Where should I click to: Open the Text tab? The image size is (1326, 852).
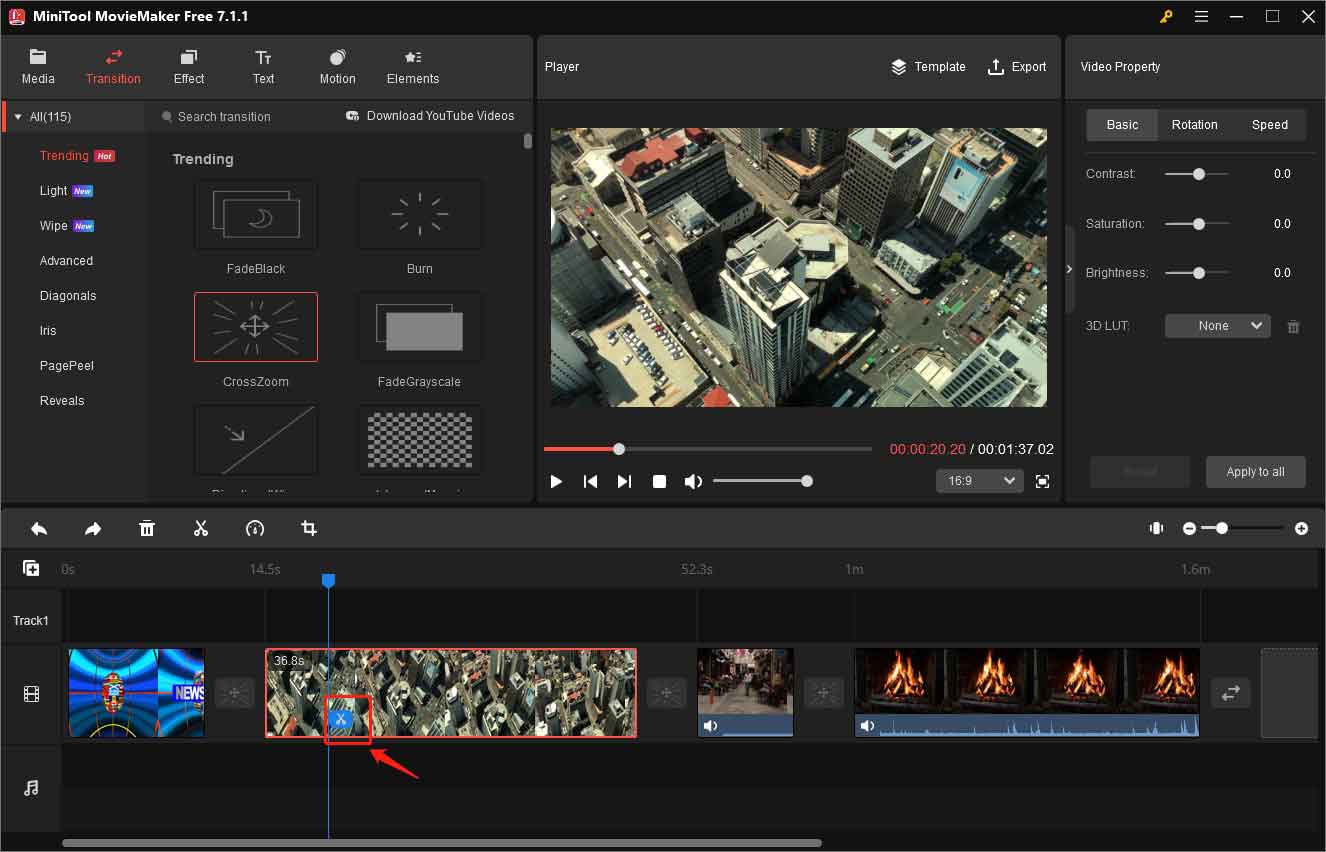click(263, 67)
